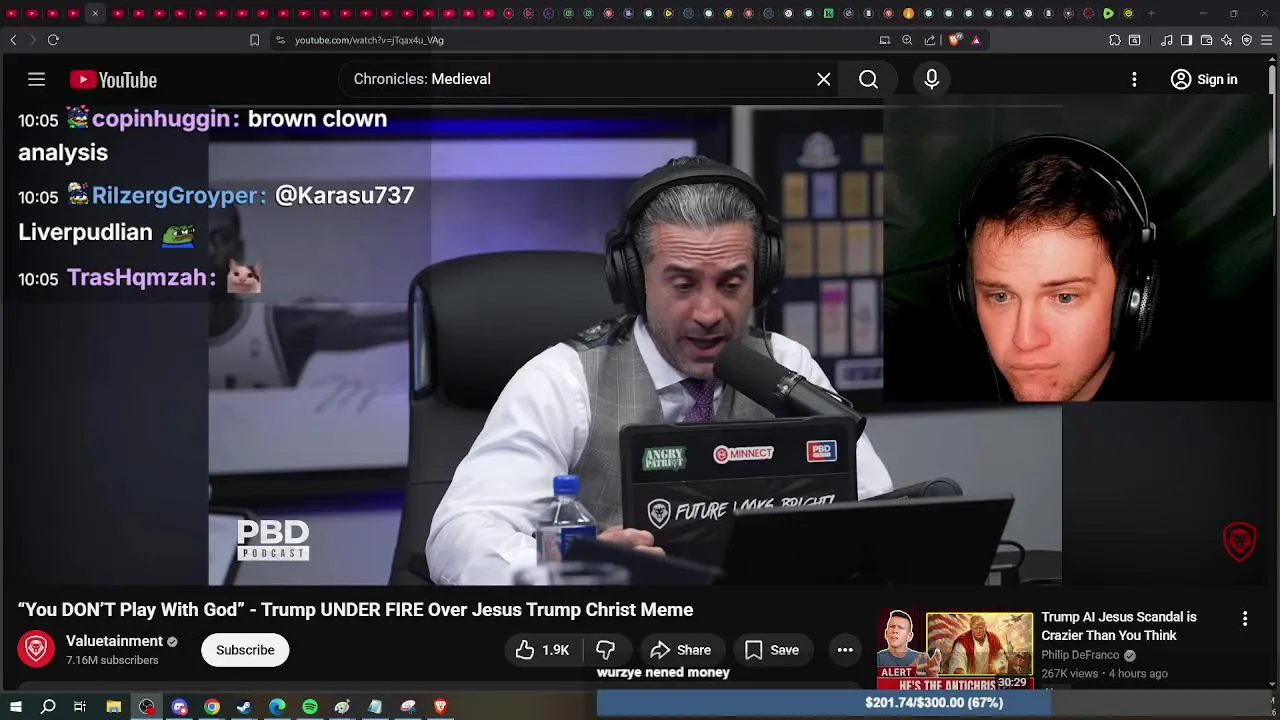Switch to the orange circle tab
The width and height of the screenshot is (1280, 720).
[x=908, y=13]
